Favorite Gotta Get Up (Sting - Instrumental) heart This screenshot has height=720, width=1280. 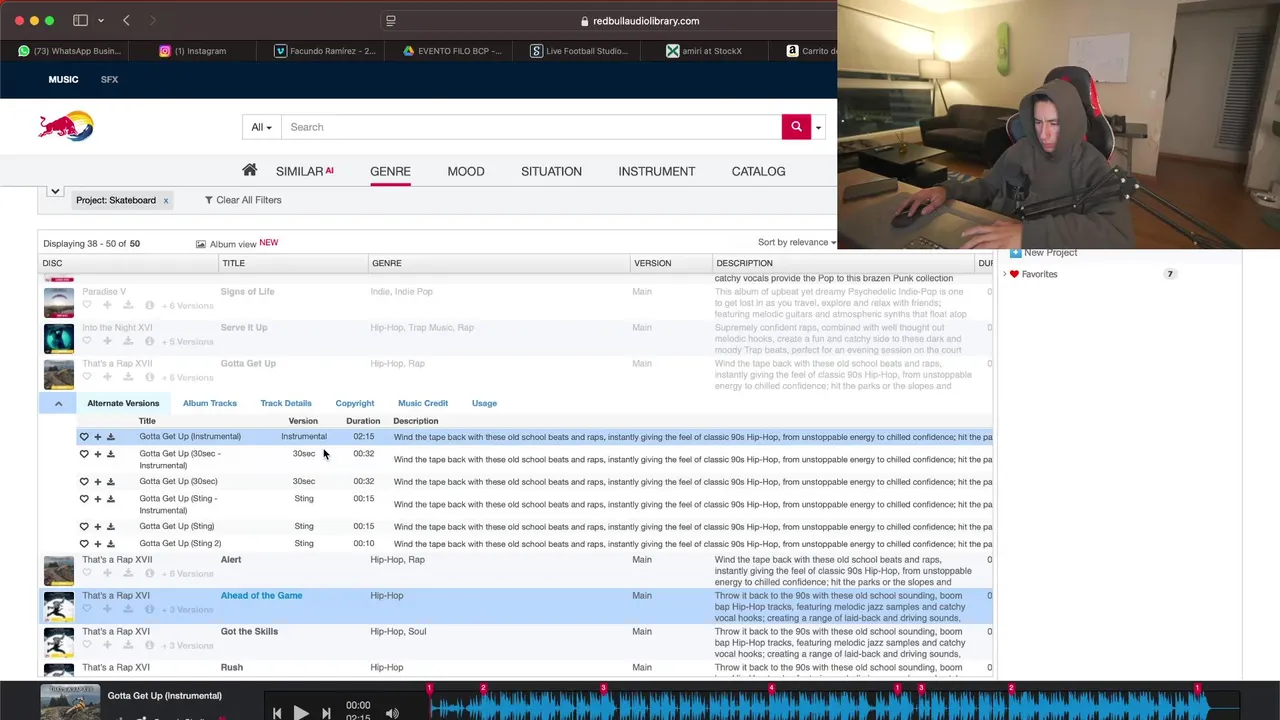tap(84, 499)
